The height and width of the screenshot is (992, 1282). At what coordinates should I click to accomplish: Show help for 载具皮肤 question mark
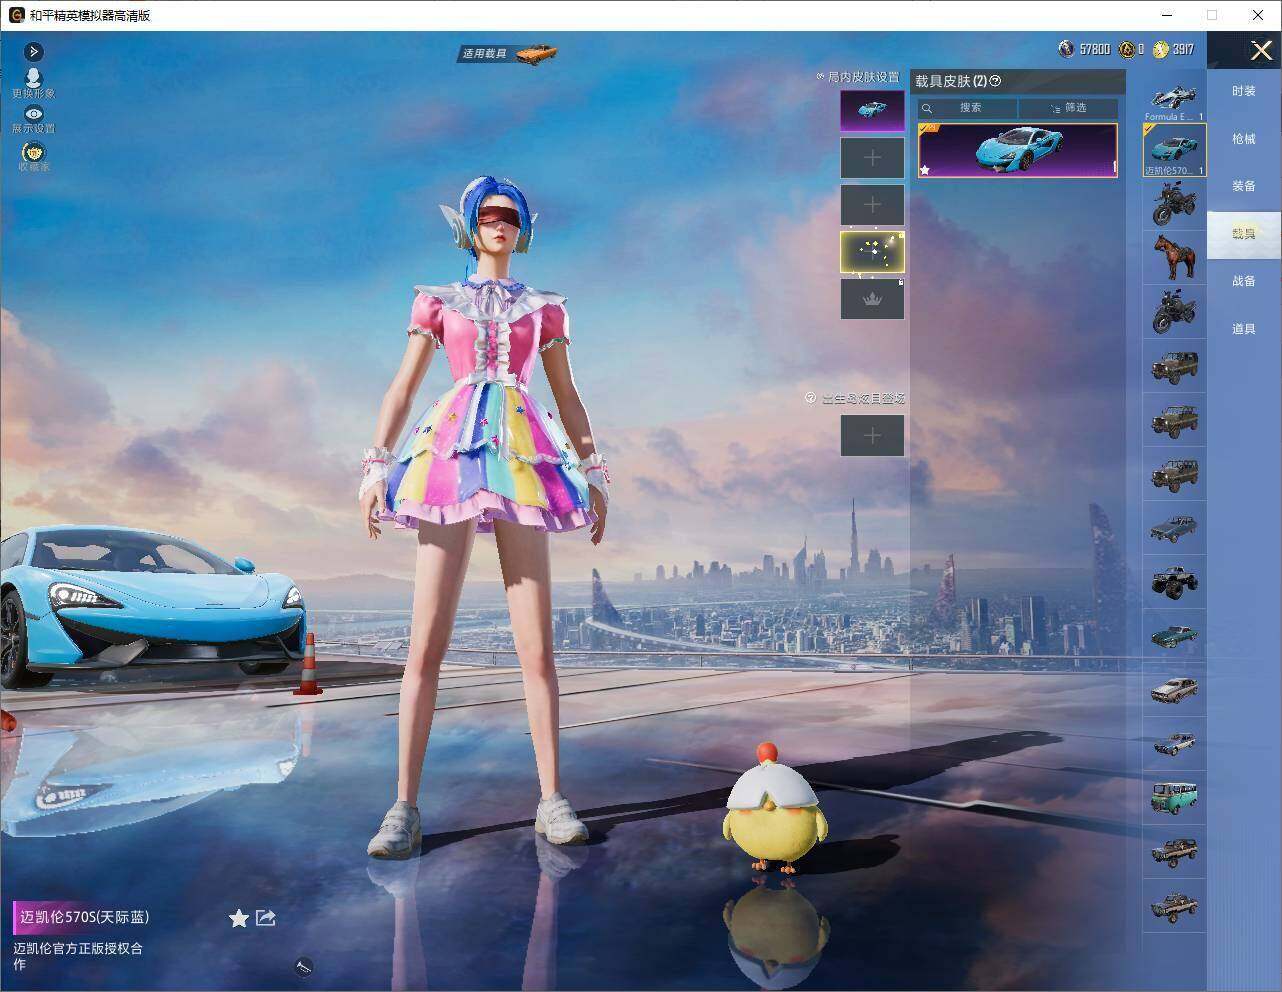coord(995,81)
